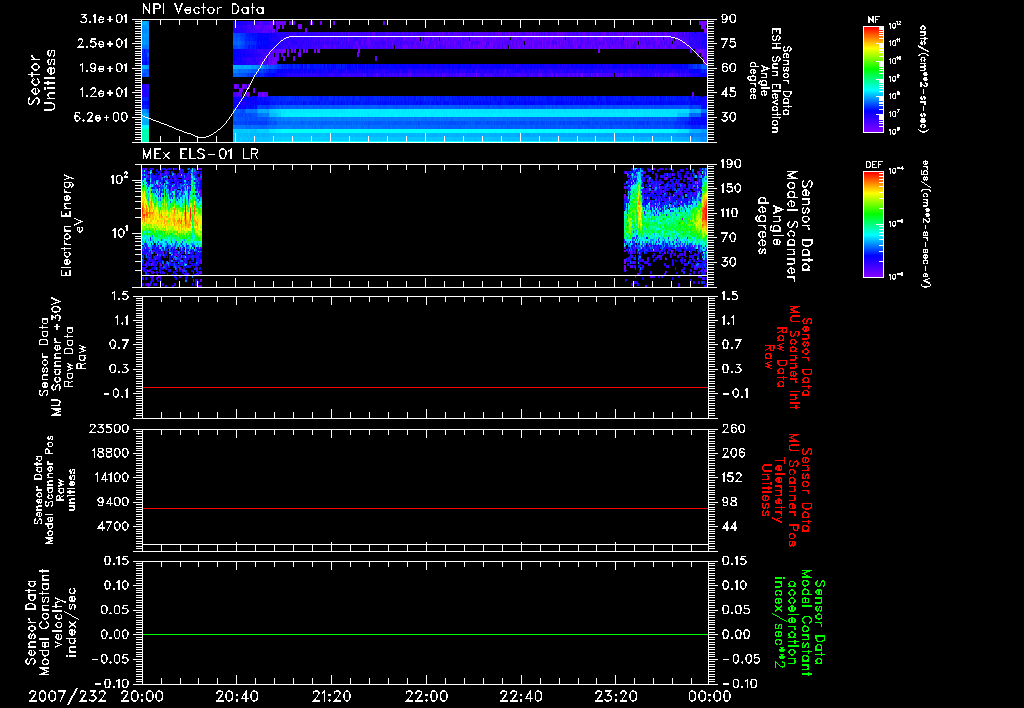1024x708 pixels.
Task: Click the NF color scale bar
Action: point(873,78)
